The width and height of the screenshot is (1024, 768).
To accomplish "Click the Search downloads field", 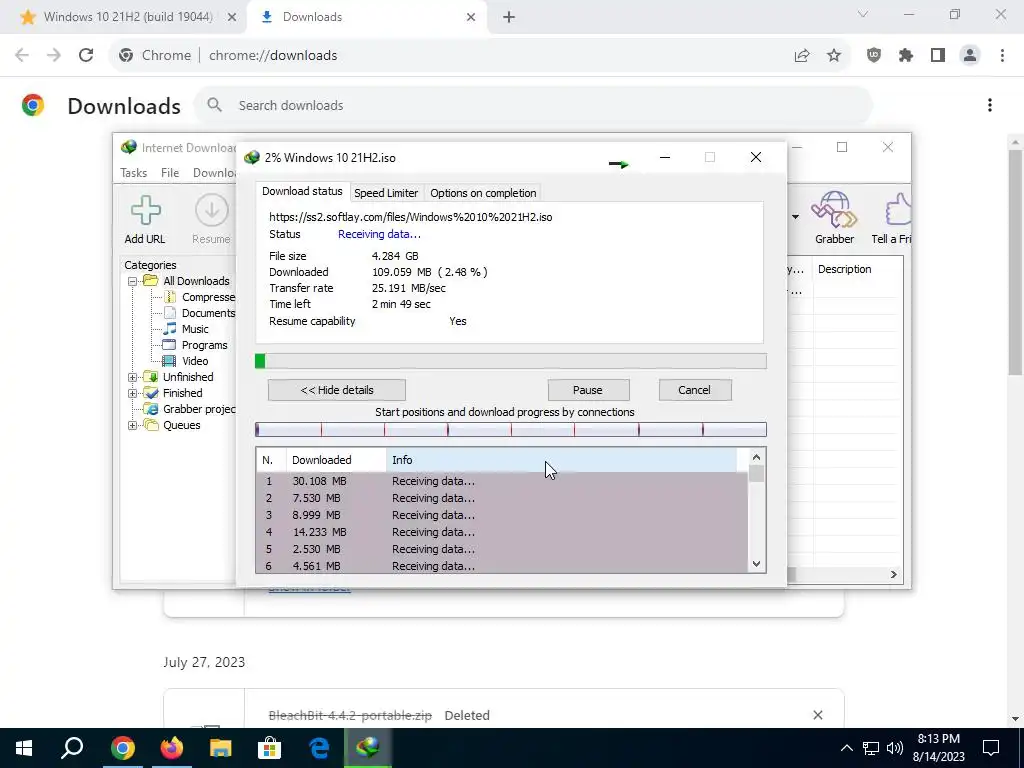I will [533, 105].
